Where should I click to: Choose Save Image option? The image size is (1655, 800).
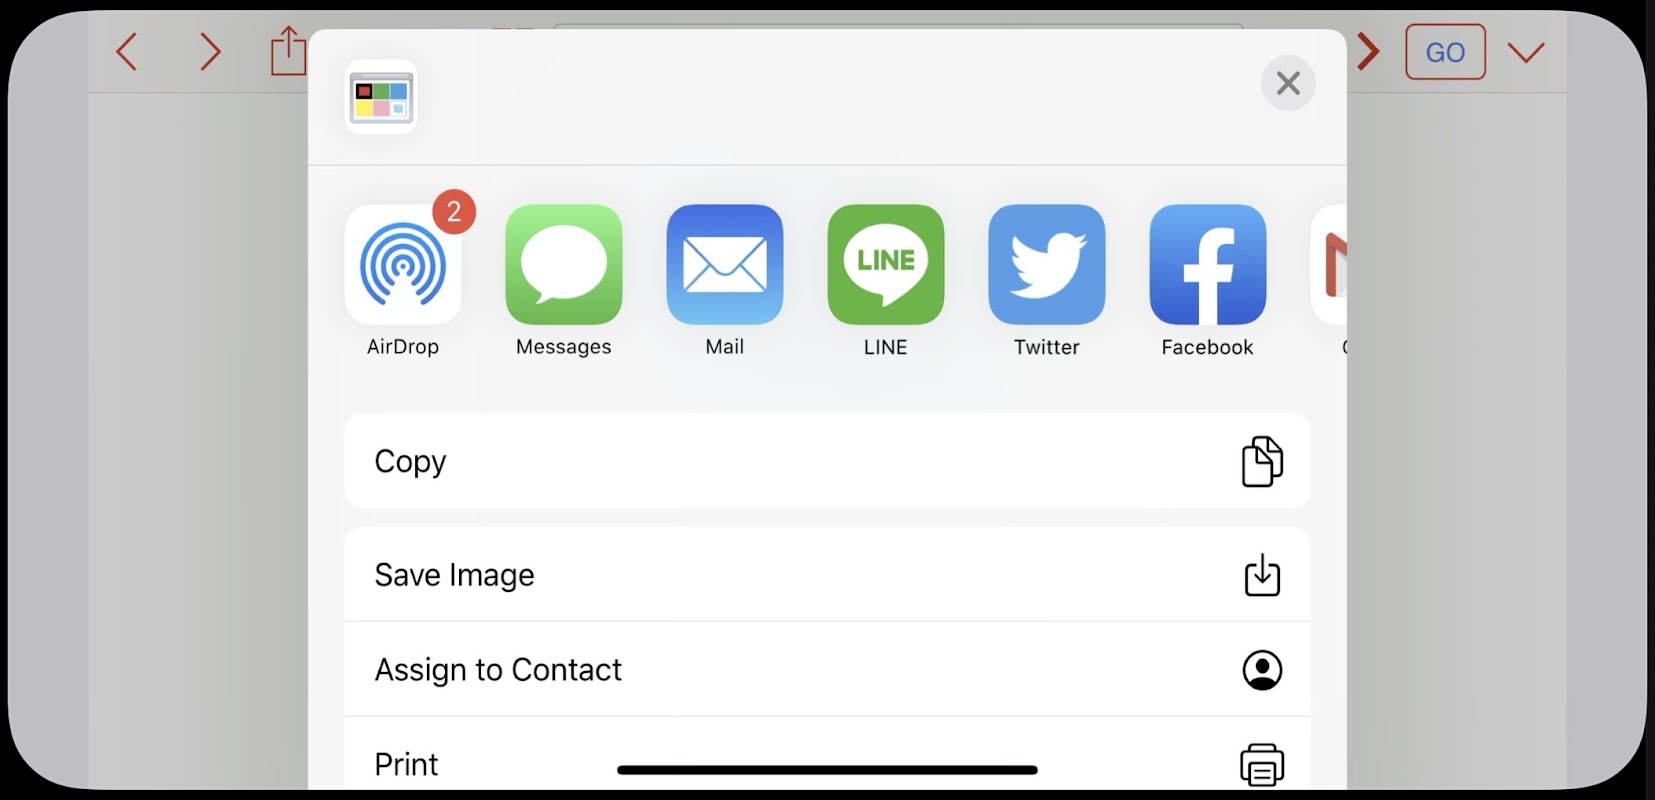click(827, 575)
